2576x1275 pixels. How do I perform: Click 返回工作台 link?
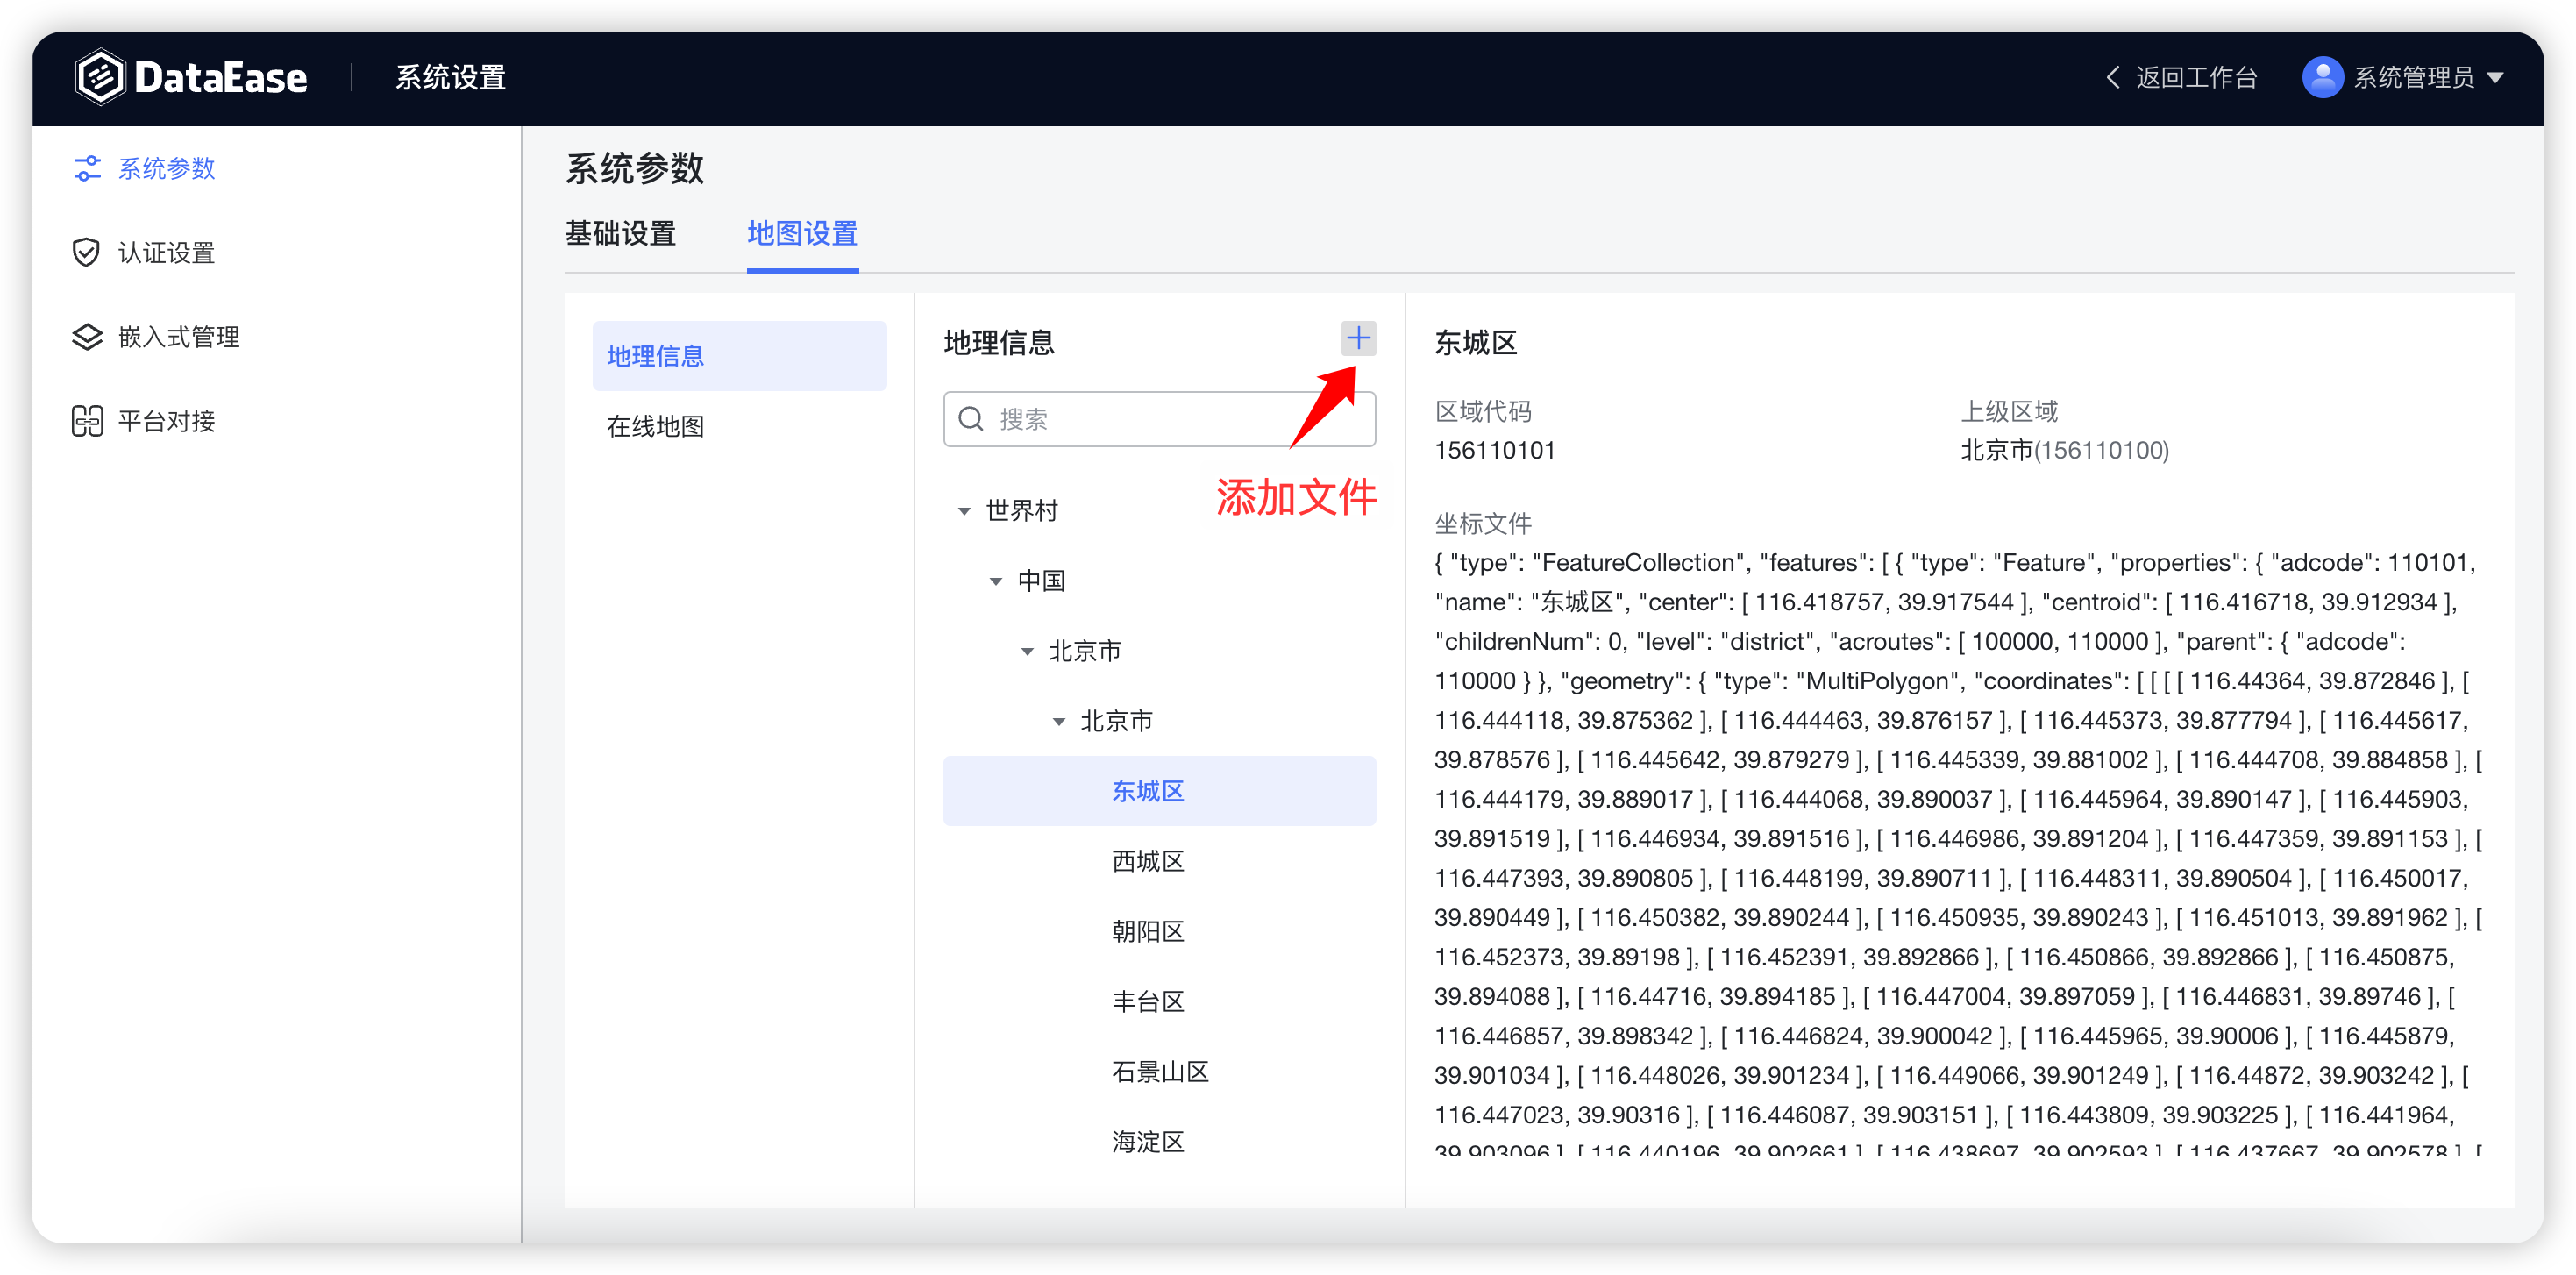2196,77
